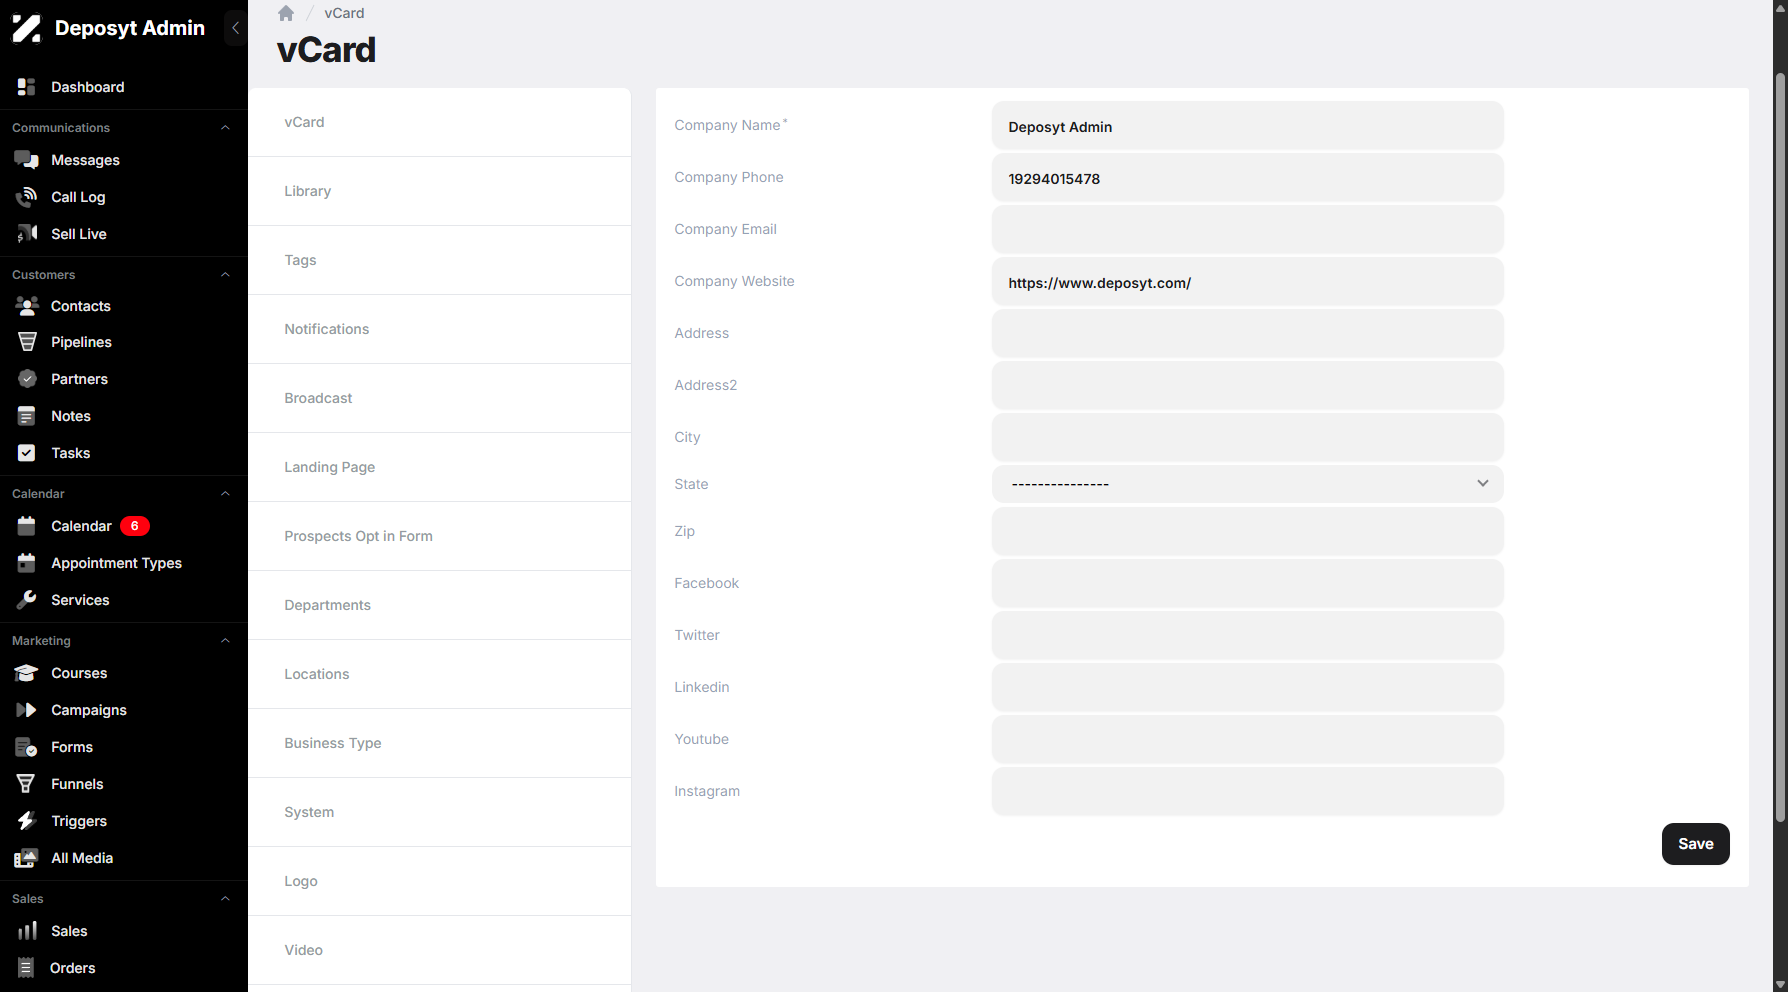Image resolution: width=1788 pixels, height=992 pixels.
Task: Open the Logo settings tab
Action: click(439, 881)
